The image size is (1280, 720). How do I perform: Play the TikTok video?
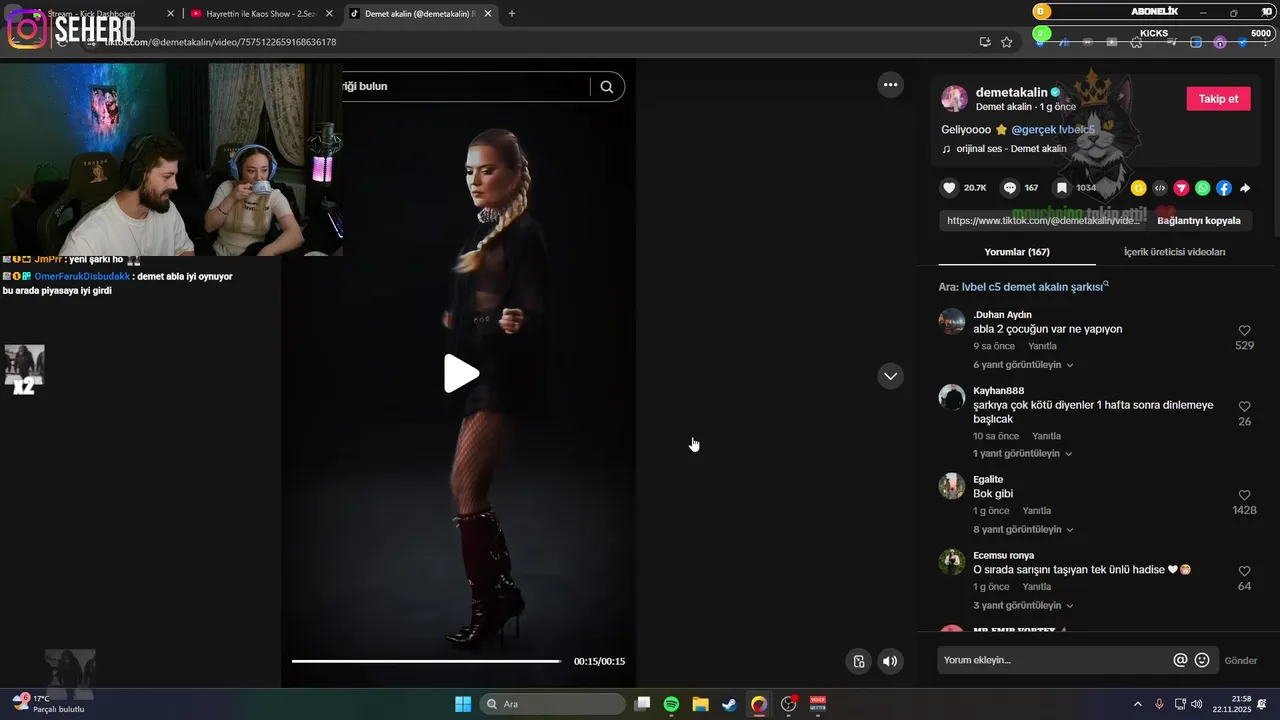461,373
